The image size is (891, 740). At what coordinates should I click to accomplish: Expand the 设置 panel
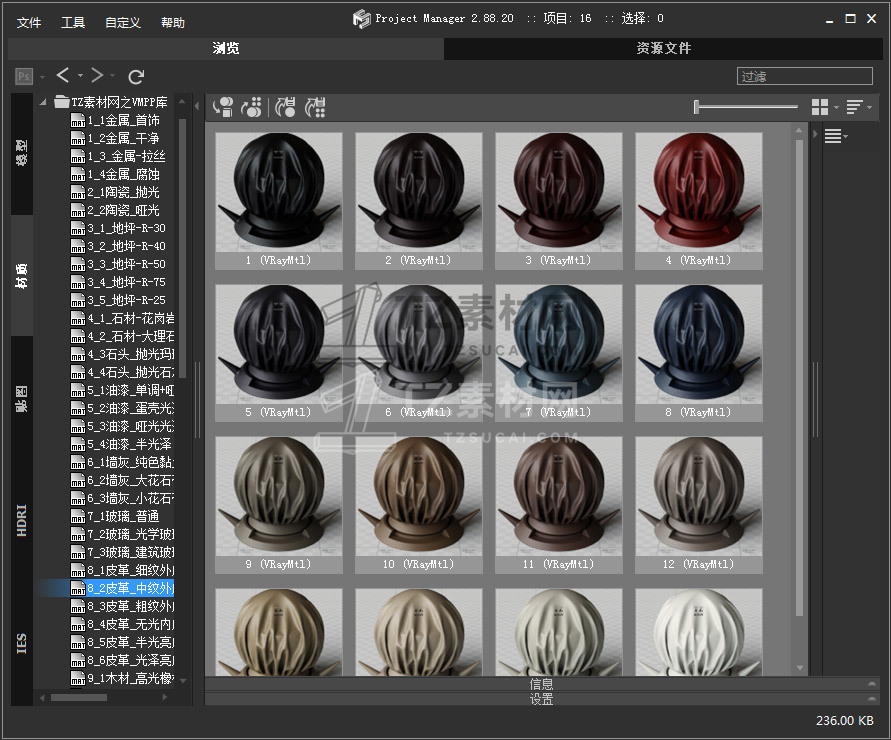(541, 699)
